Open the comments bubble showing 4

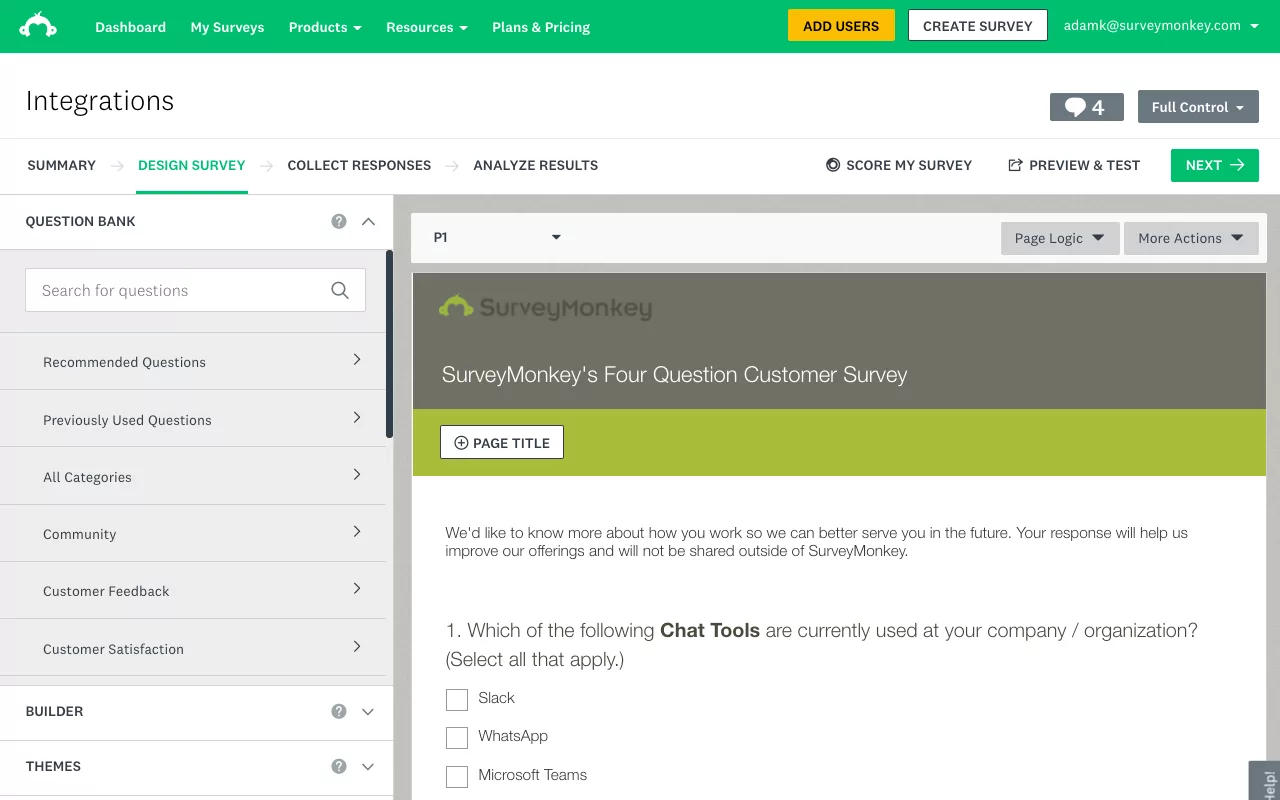coord(1086,107)
